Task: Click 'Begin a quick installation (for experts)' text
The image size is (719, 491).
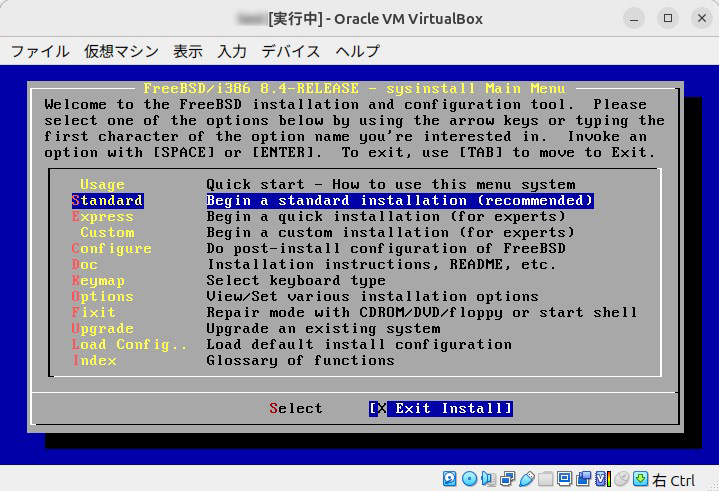Action: click(x=386, y=216)
